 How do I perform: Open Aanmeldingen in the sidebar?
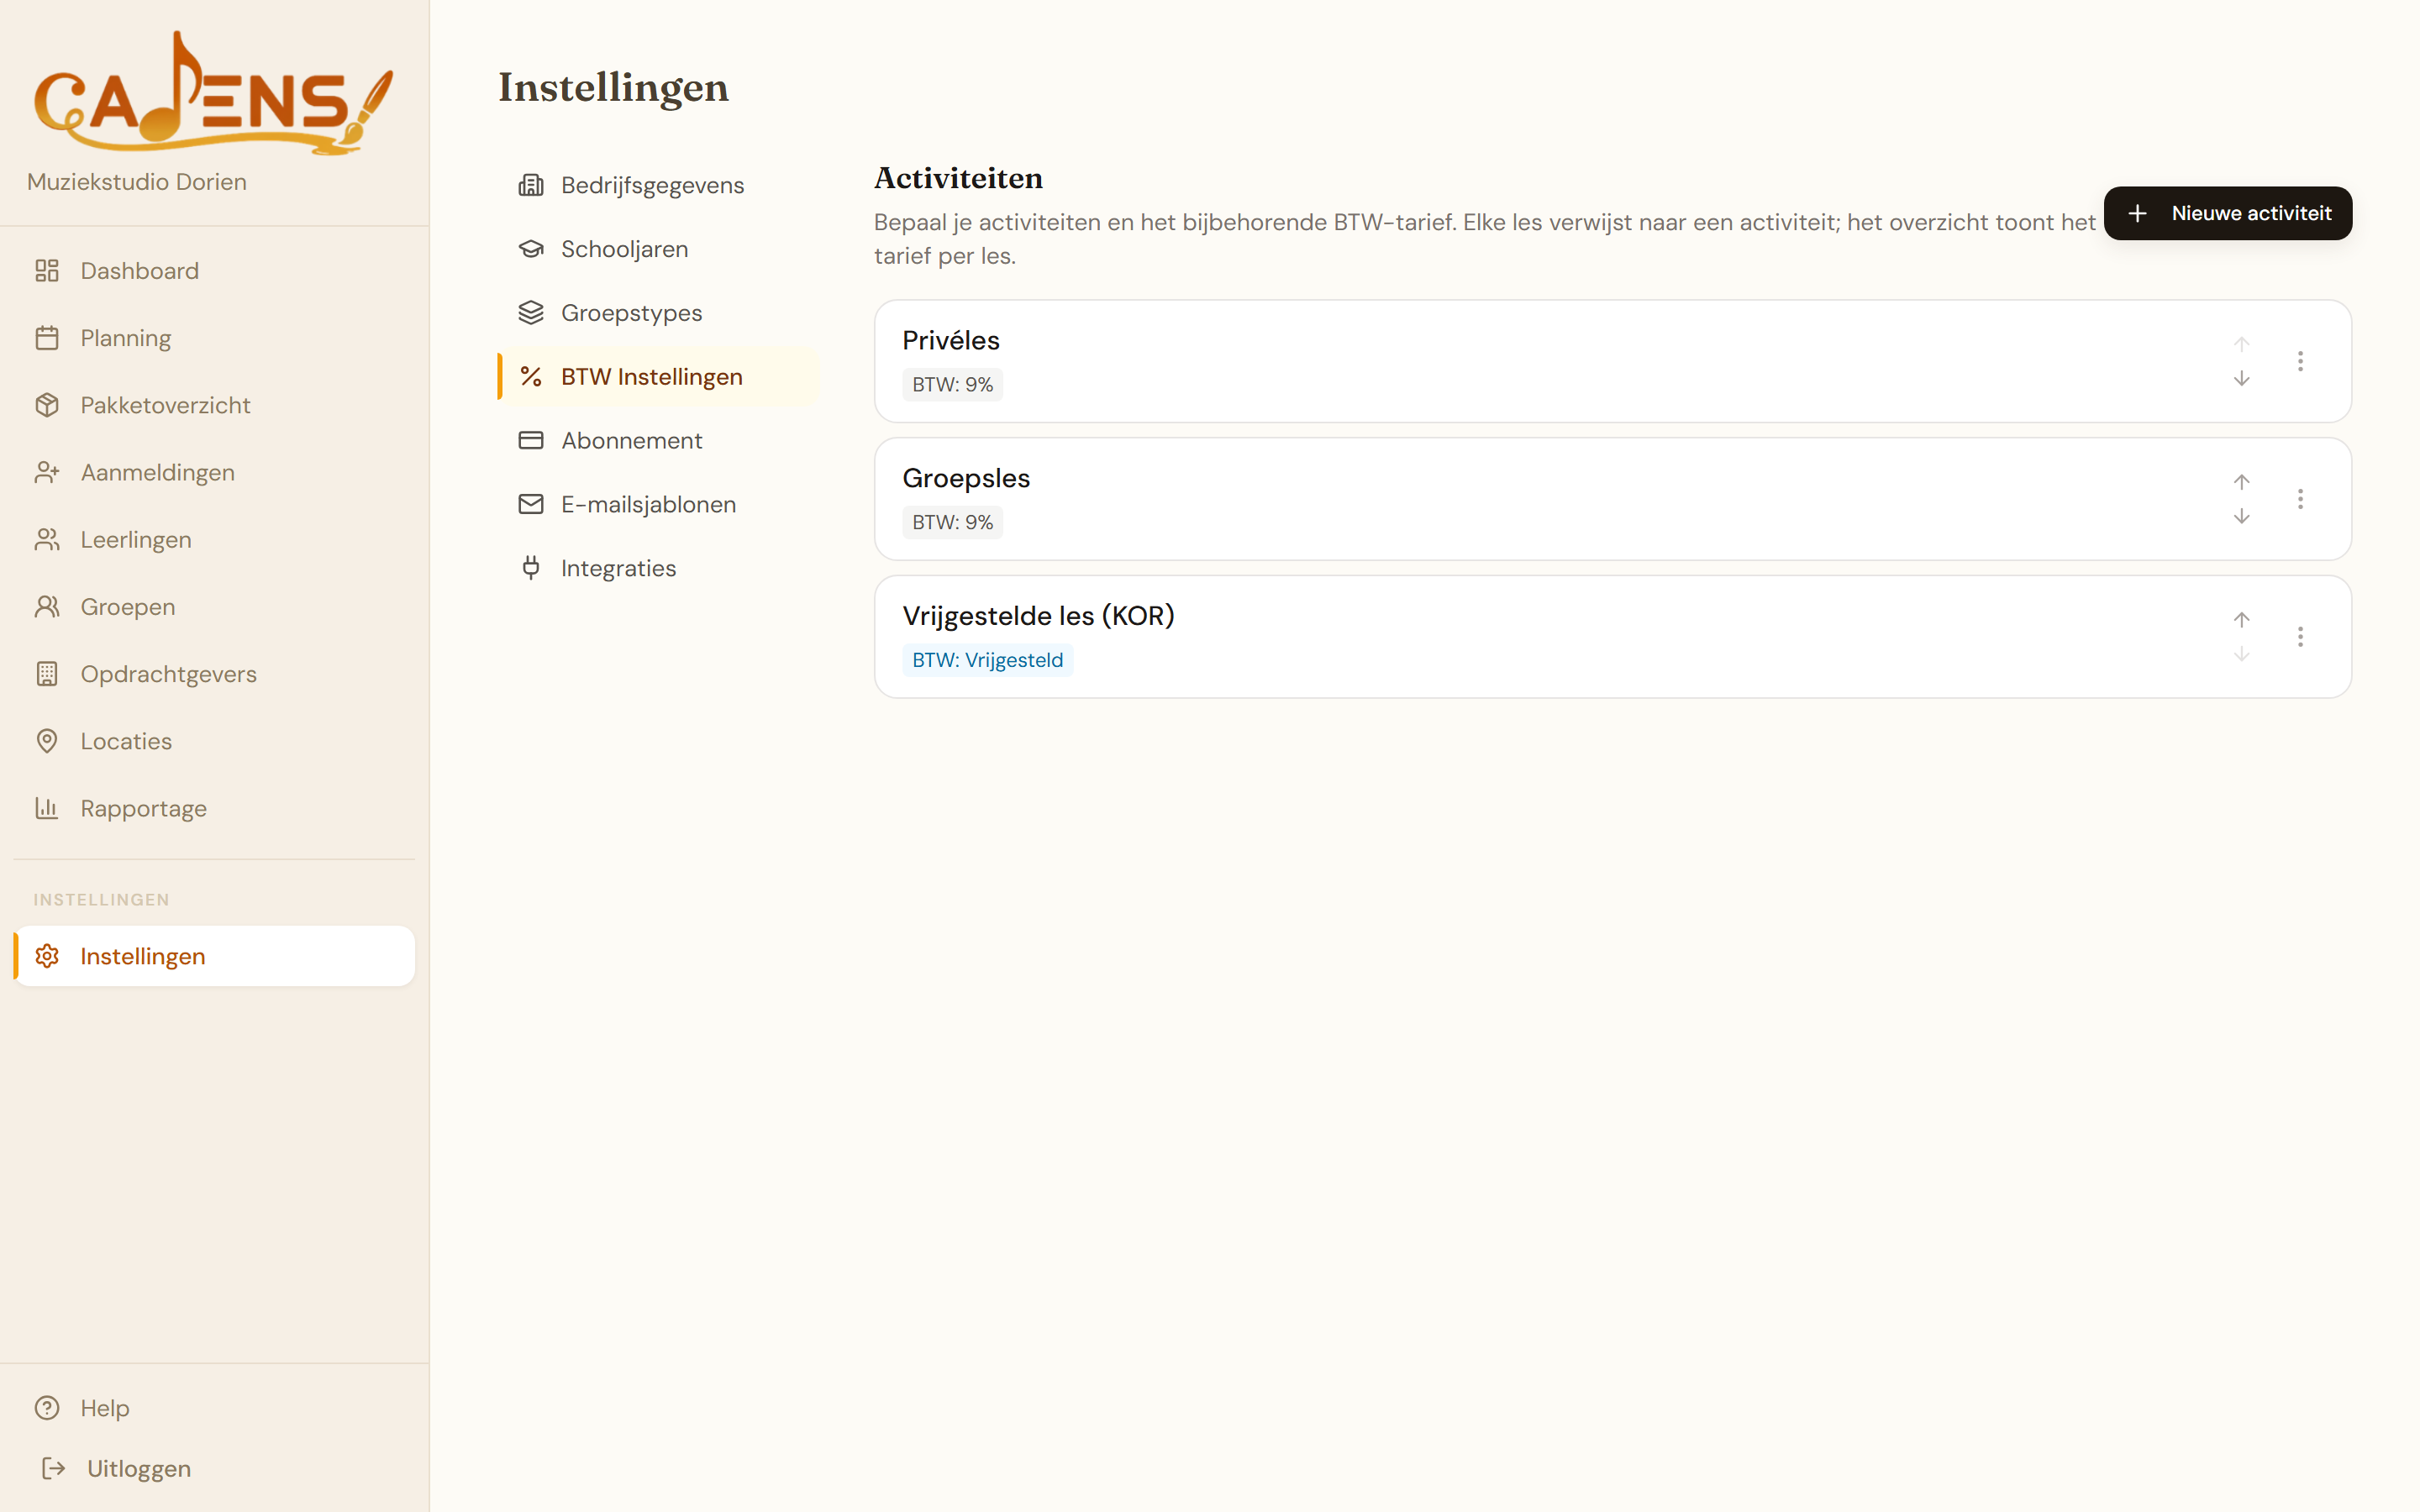click(x=214, y=472)
